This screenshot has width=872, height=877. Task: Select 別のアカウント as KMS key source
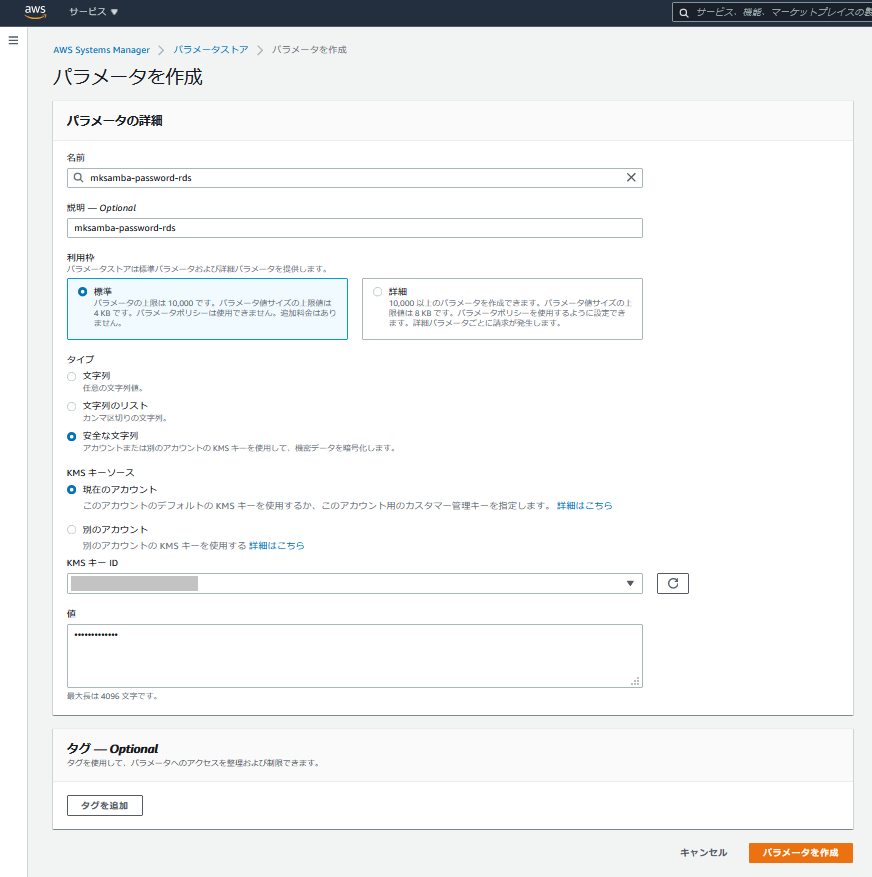pos(72,529)
